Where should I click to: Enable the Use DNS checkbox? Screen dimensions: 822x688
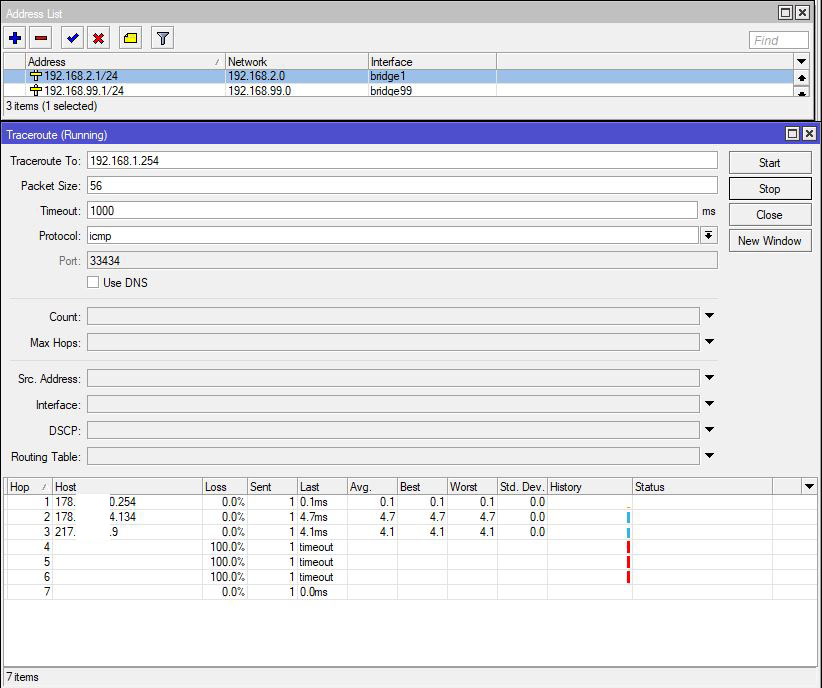pyautogui.click(x=94, y=282)
